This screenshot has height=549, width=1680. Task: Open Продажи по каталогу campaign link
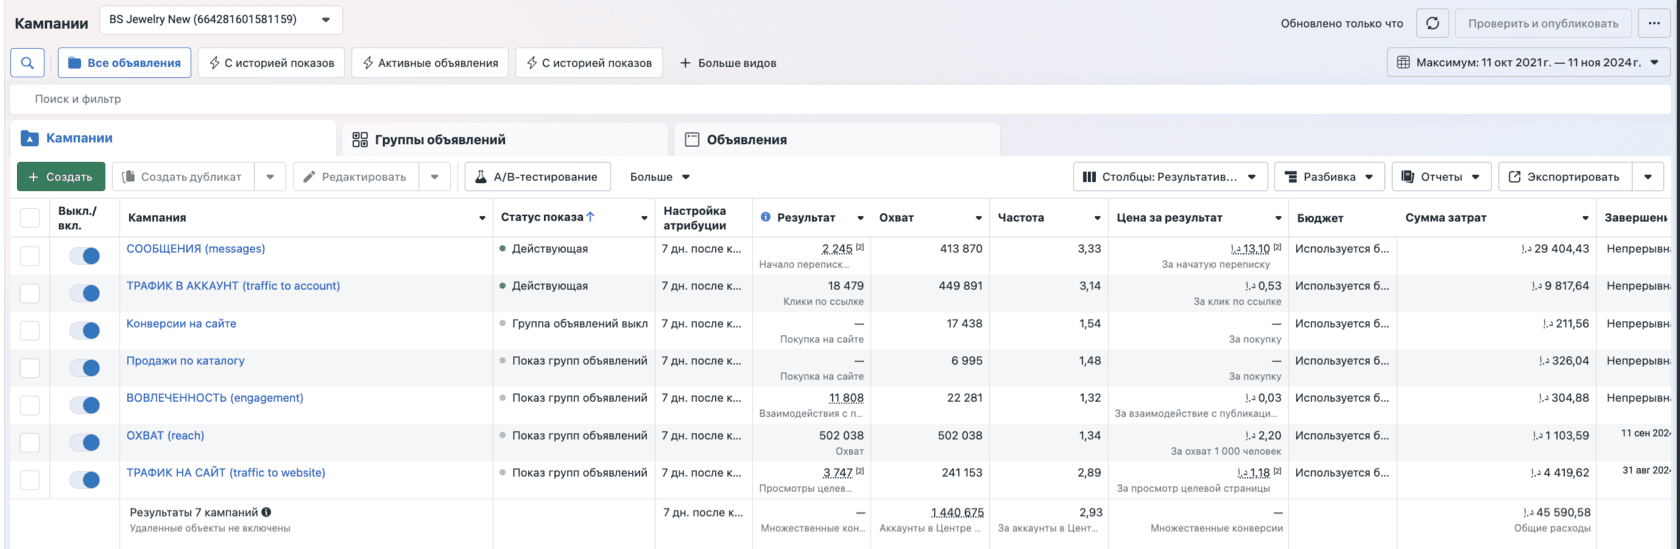click(x=185, y=361)
